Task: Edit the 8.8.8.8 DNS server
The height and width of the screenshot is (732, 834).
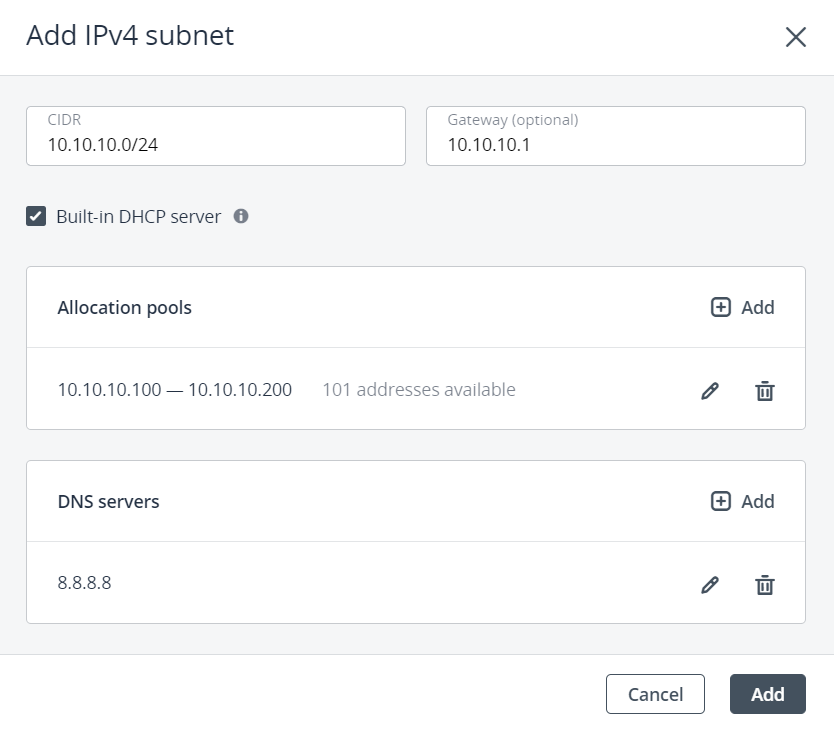Action: [710, 585]
